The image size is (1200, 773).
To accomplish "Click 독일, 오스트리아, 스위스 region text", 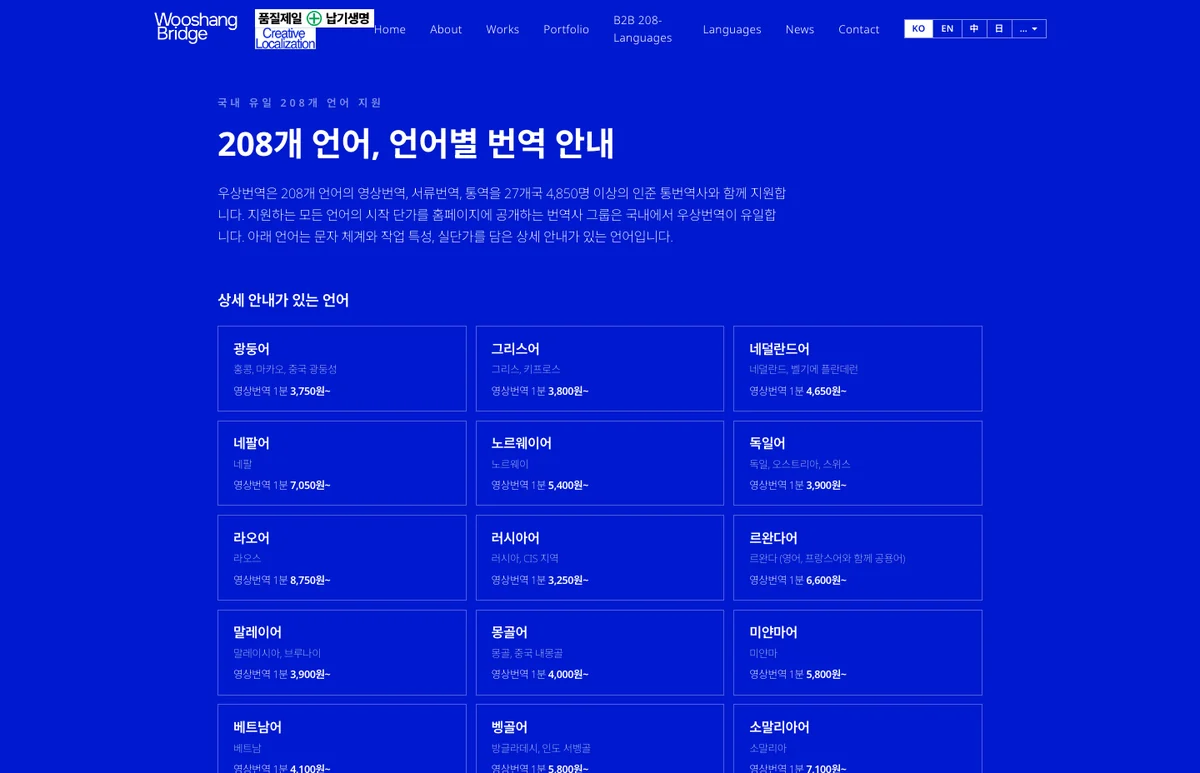I will pyautogui.click(x=800, y=464).
